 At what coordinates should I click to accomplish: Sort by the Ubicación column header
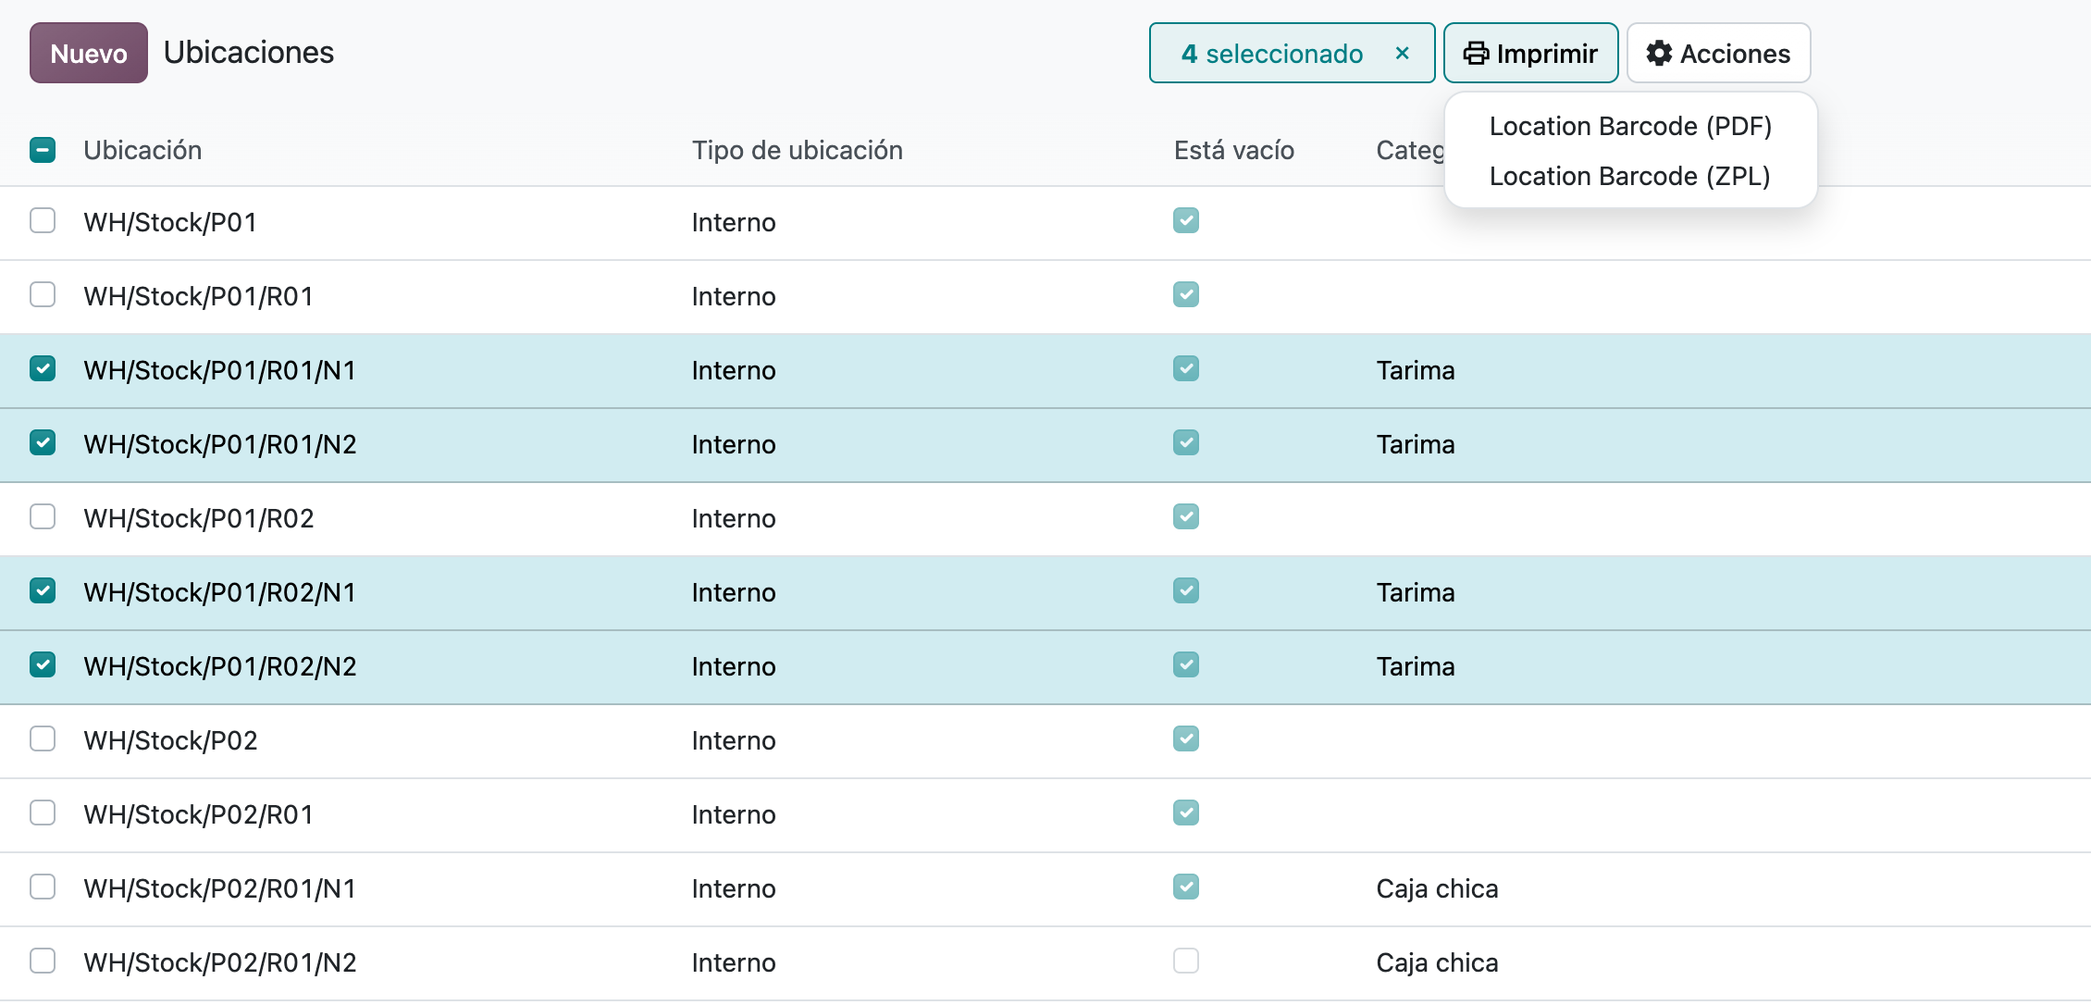pos(143,150)
